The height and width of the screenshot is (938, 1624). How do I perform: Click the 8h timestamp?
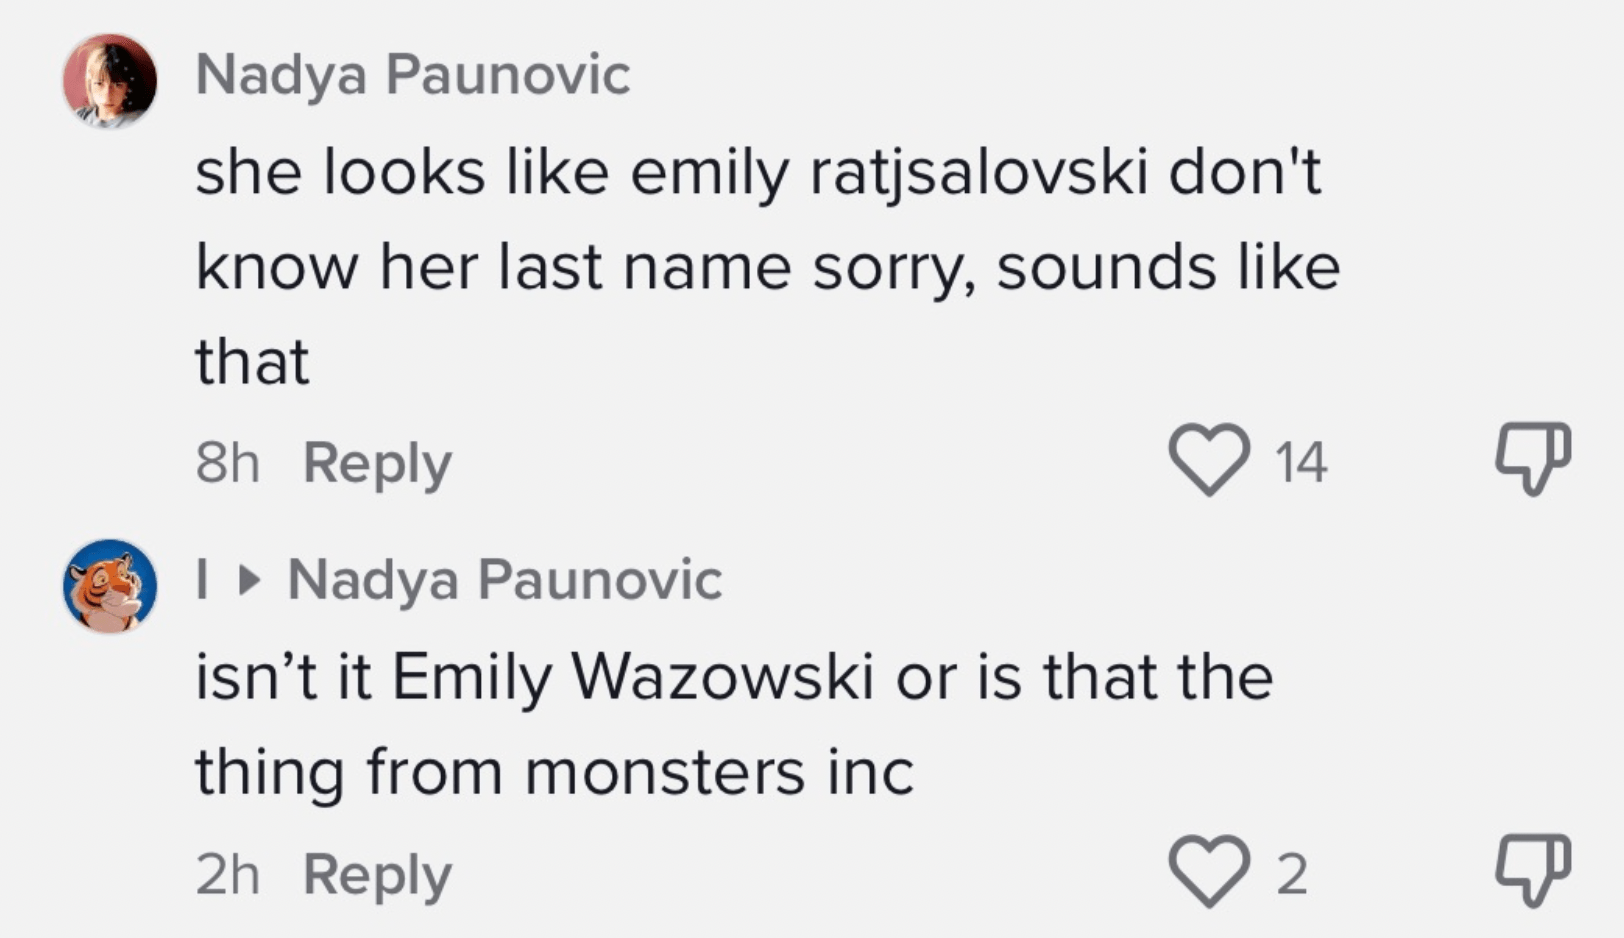227,464
